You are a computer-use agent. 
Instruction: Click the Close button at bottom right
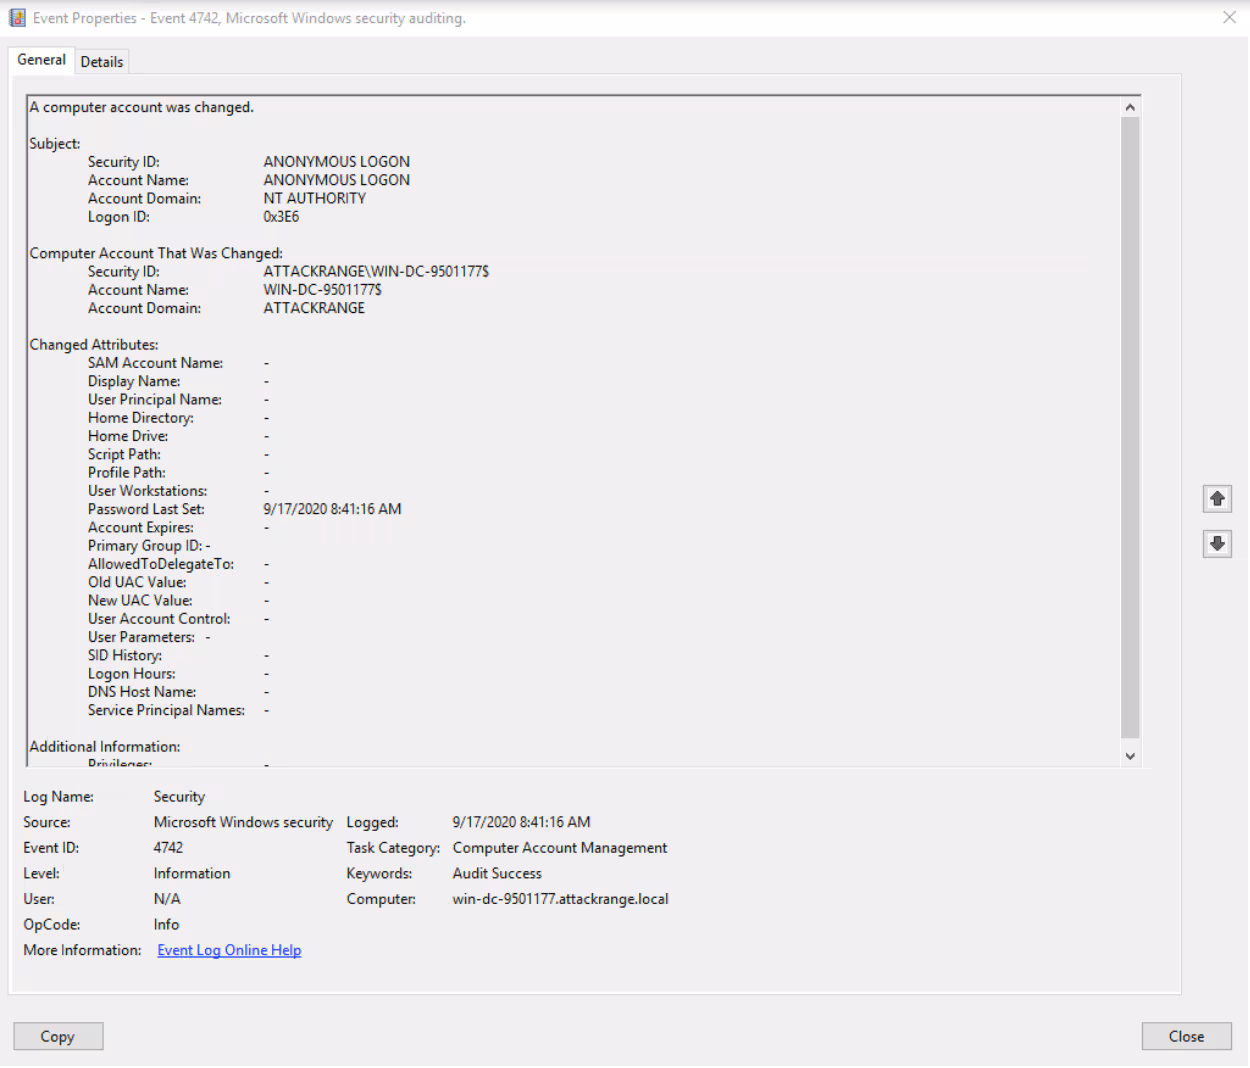click(1186, 1036)
